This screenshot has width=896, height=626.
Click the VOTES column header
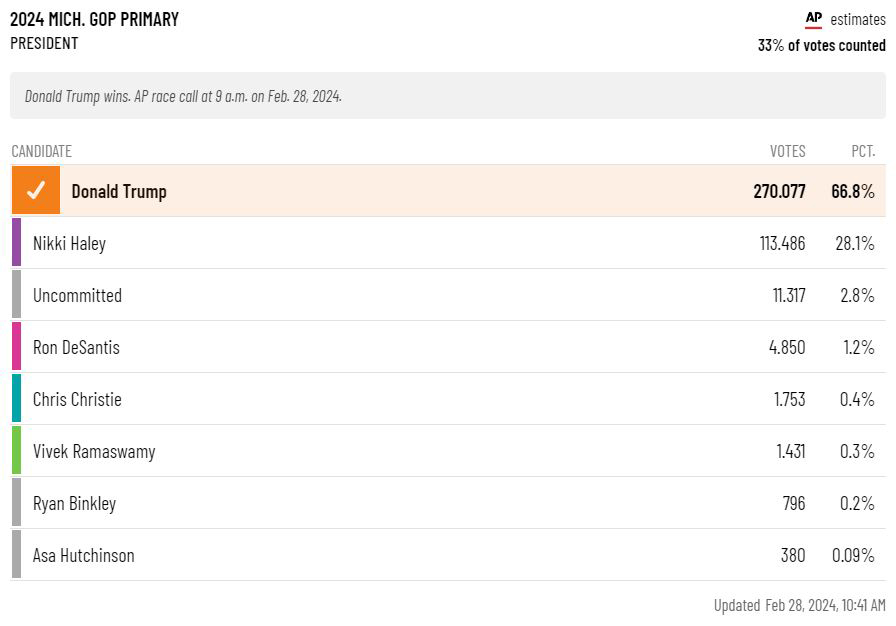click(787, 151)
